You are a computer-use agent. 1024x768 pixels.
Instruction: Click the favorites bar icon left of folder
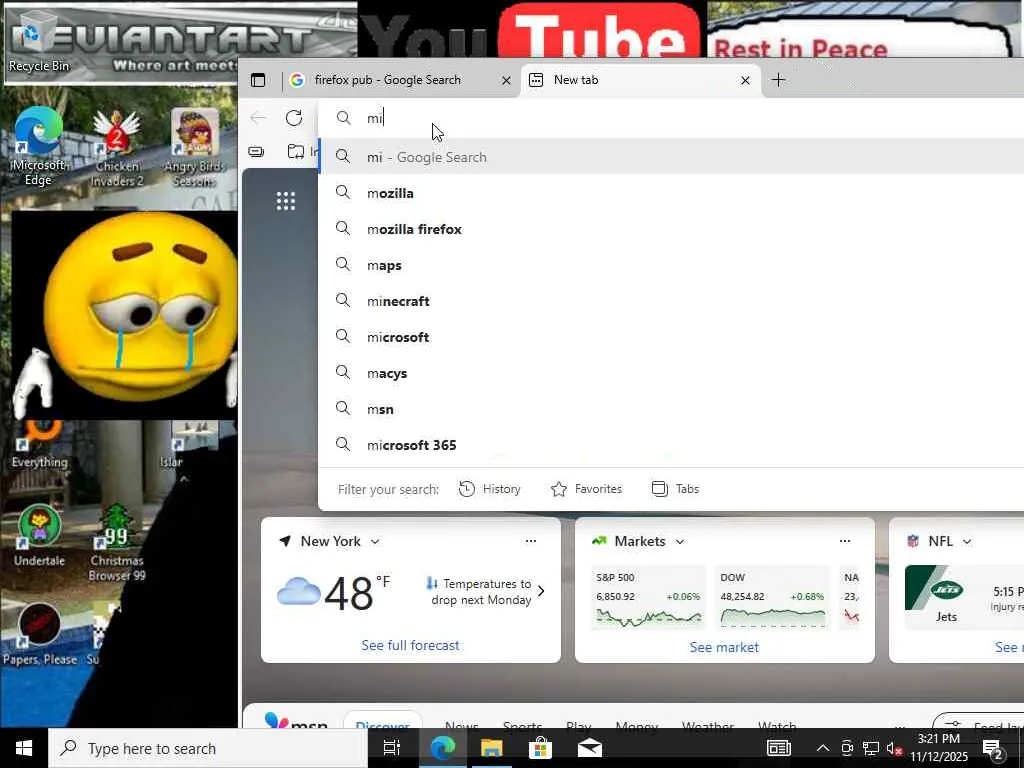[257, 152]
